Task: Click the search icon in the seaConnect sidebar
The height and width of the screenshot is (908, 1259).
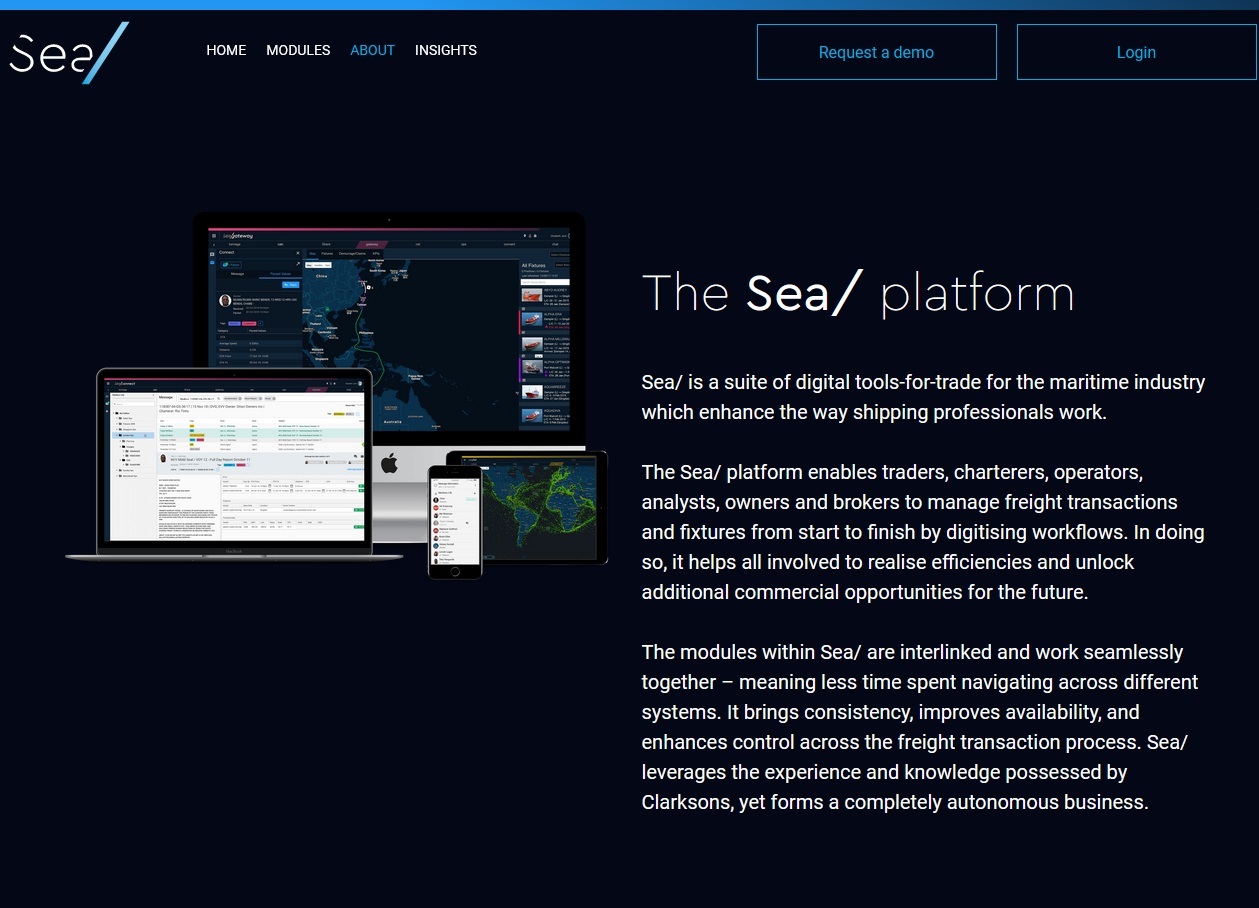Action: (115, 404)
